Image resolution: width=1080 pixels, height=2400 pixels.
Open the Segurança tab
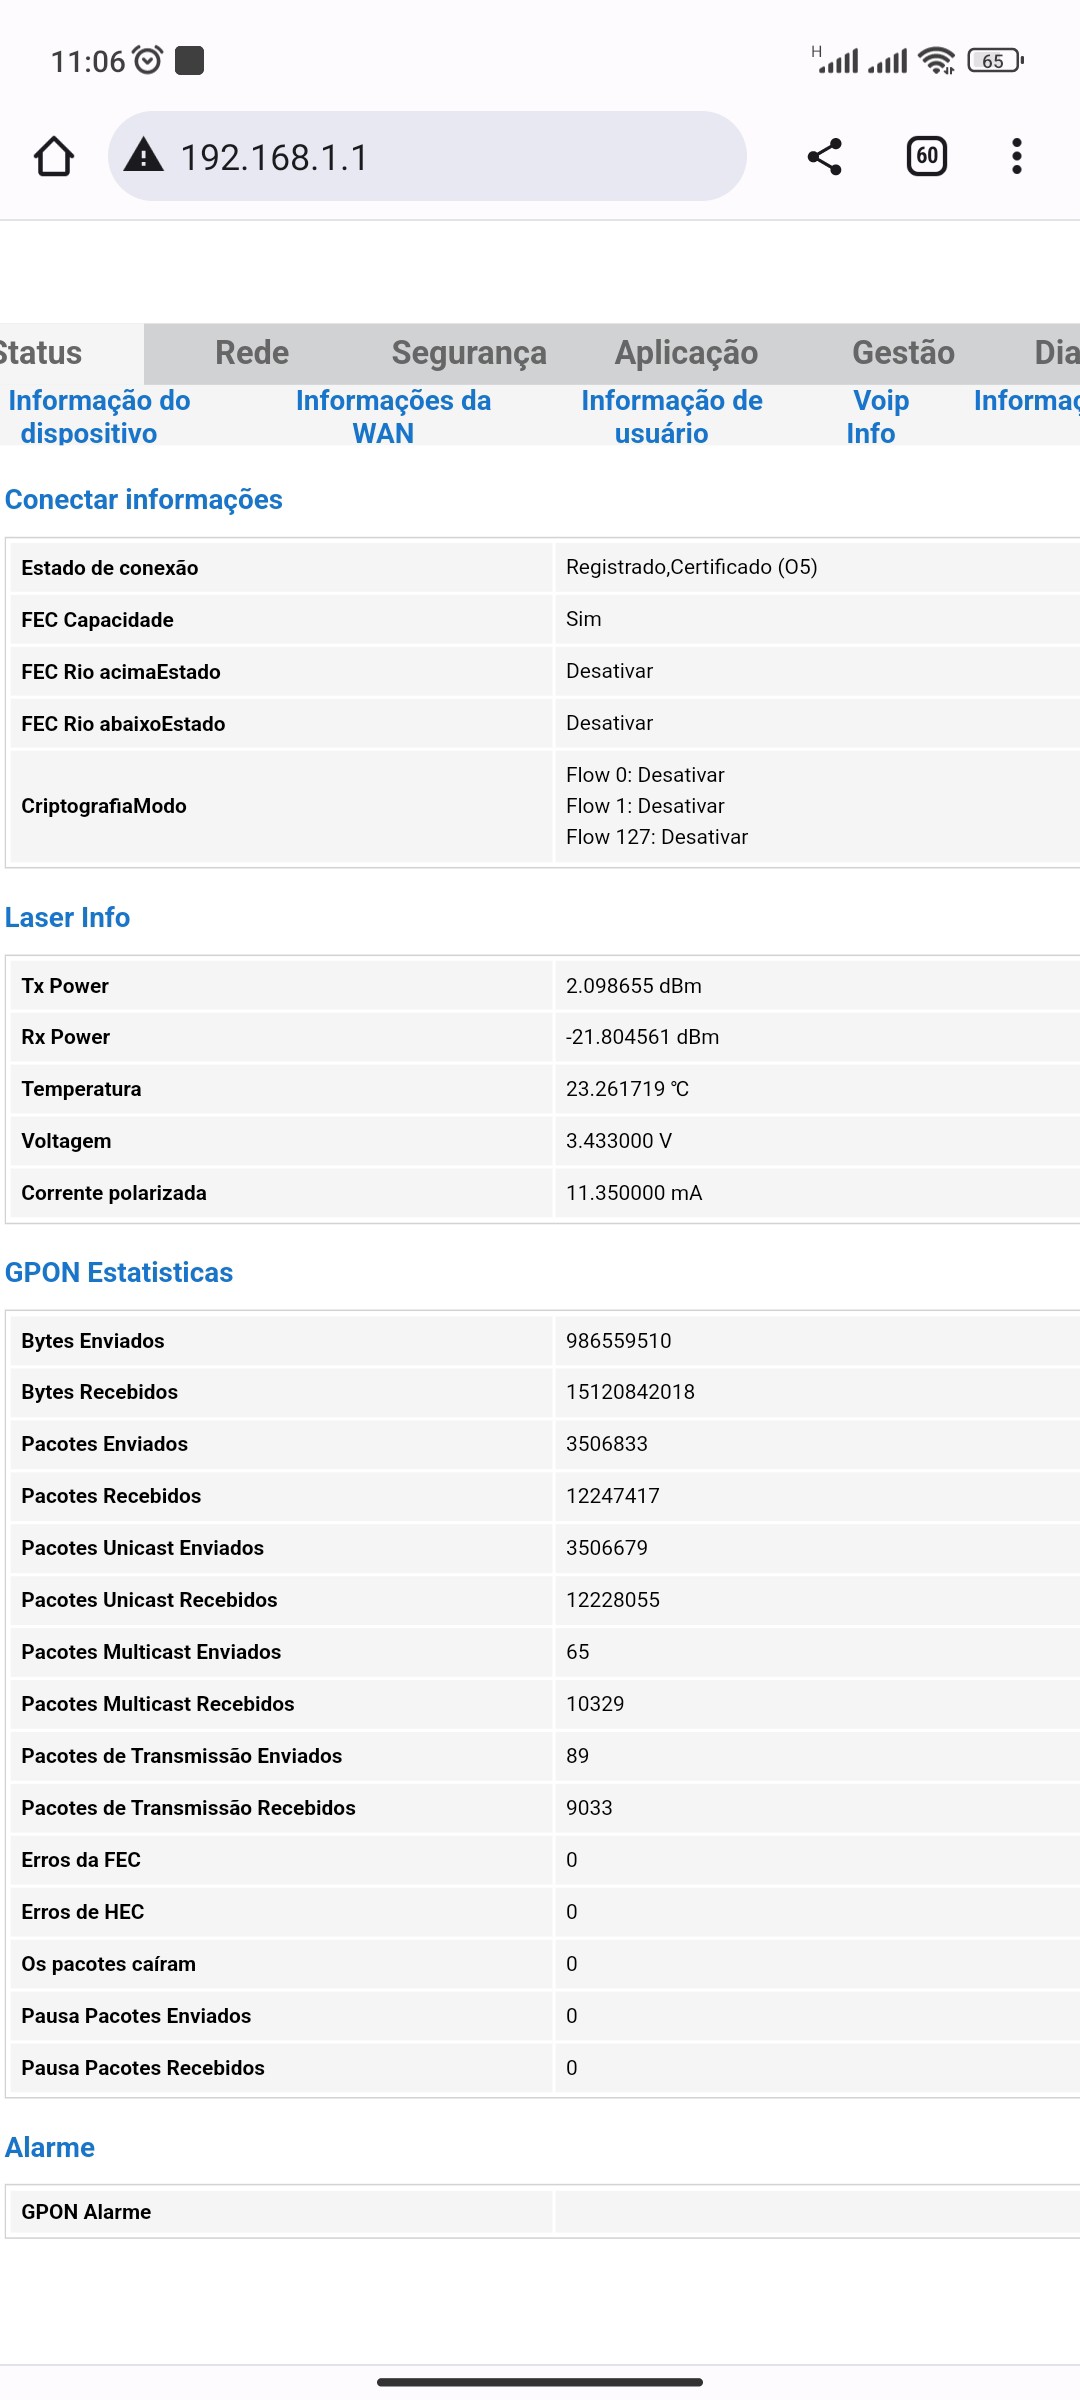click(468, 353)
